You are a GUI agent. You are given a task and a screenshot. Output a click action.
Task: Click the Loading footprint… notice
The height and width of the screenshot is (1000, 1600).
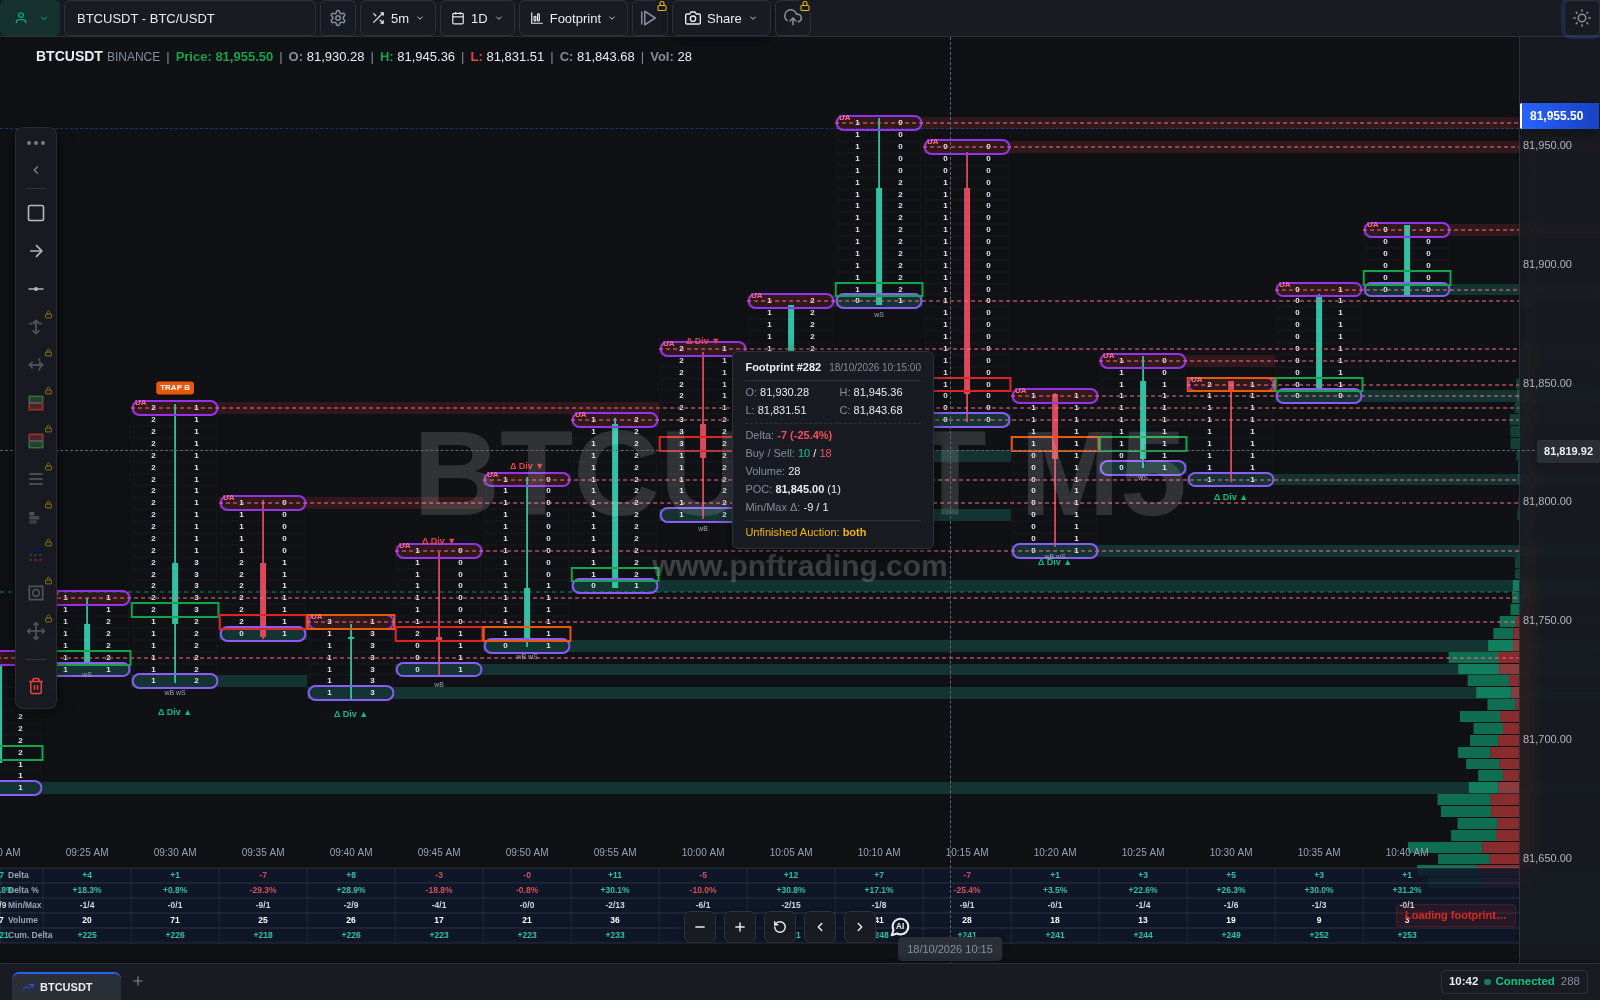click(x=1456, y=915)
